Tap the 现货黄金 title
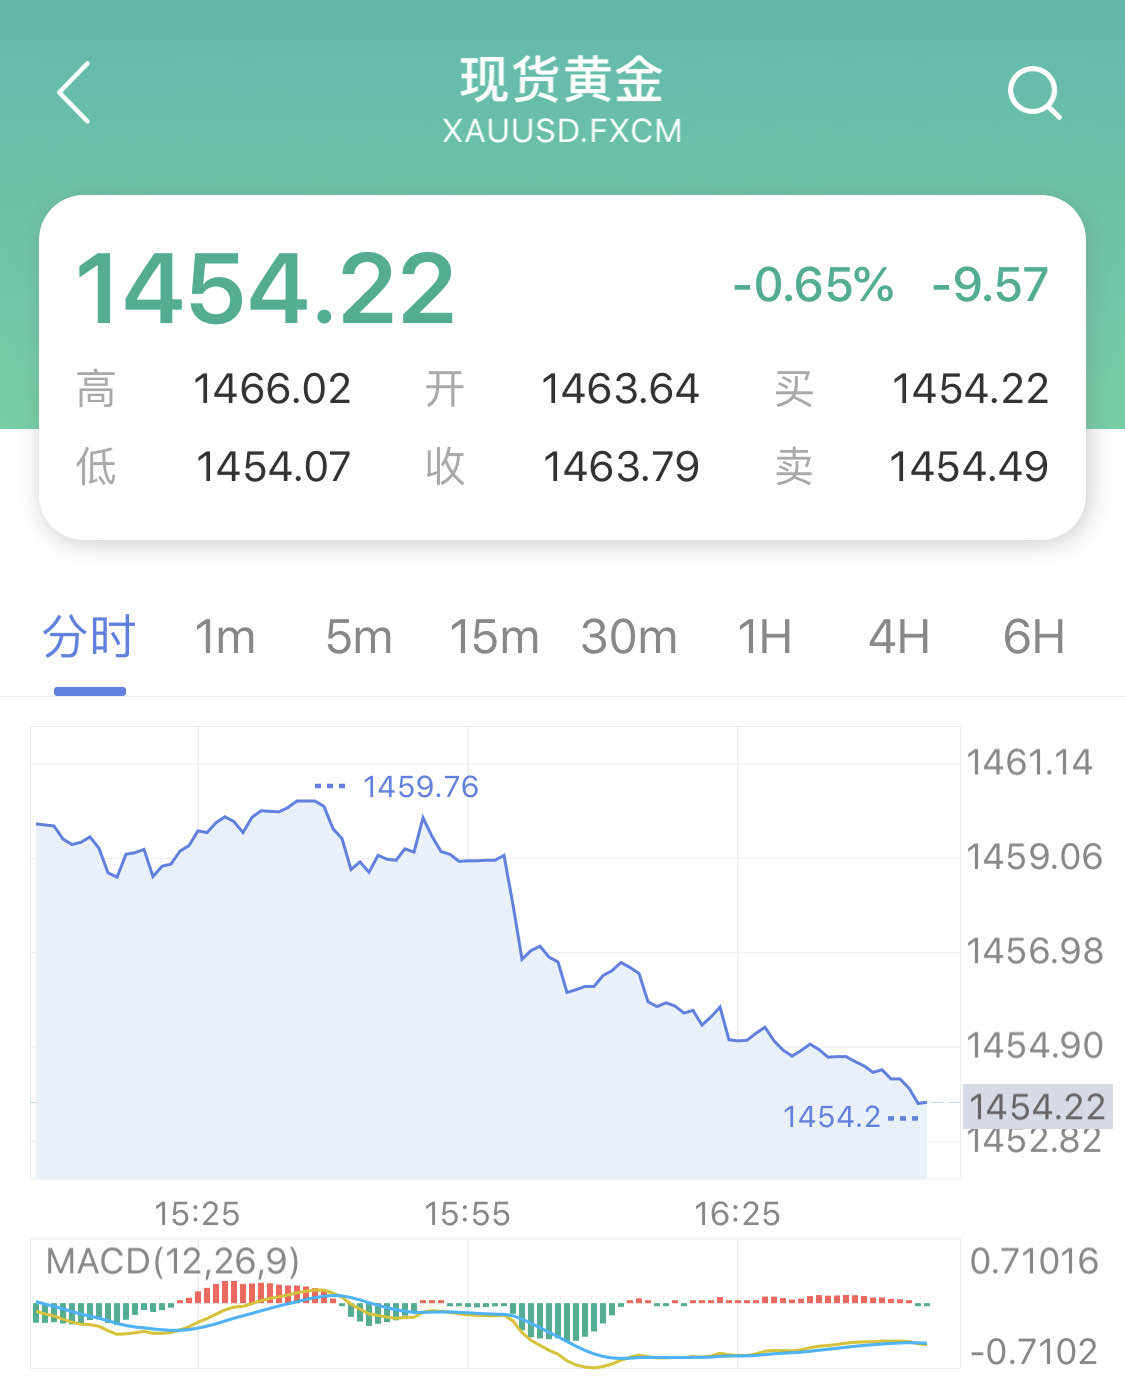The height and width of the screenshot is (1387, 1125). pos(562,80)
